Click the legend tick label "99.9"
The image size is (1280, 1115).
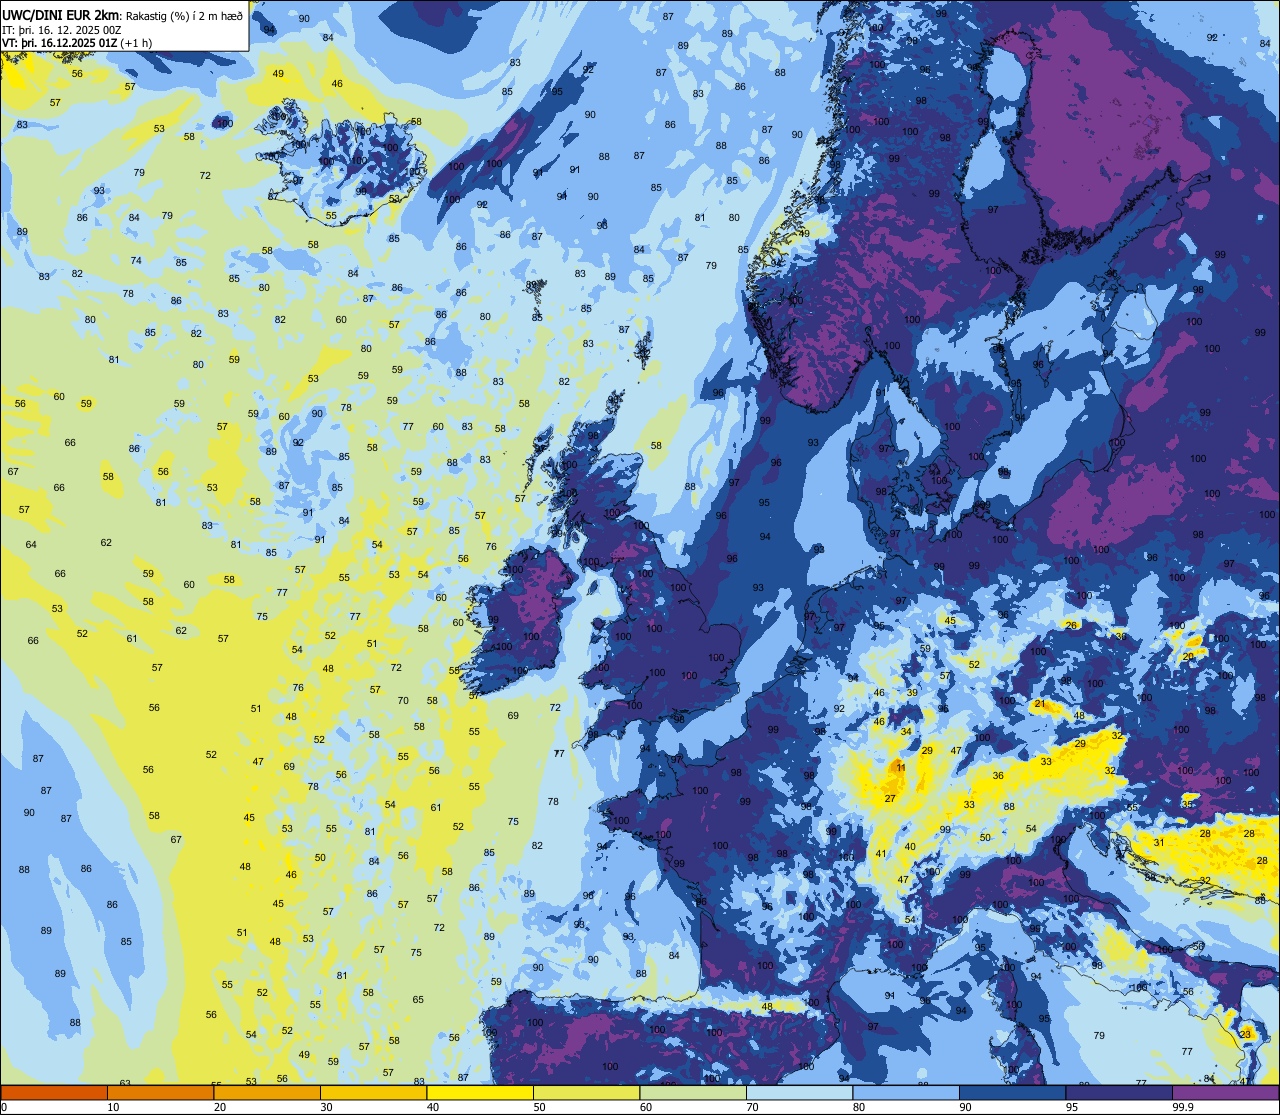[x=1185, y=1107]
